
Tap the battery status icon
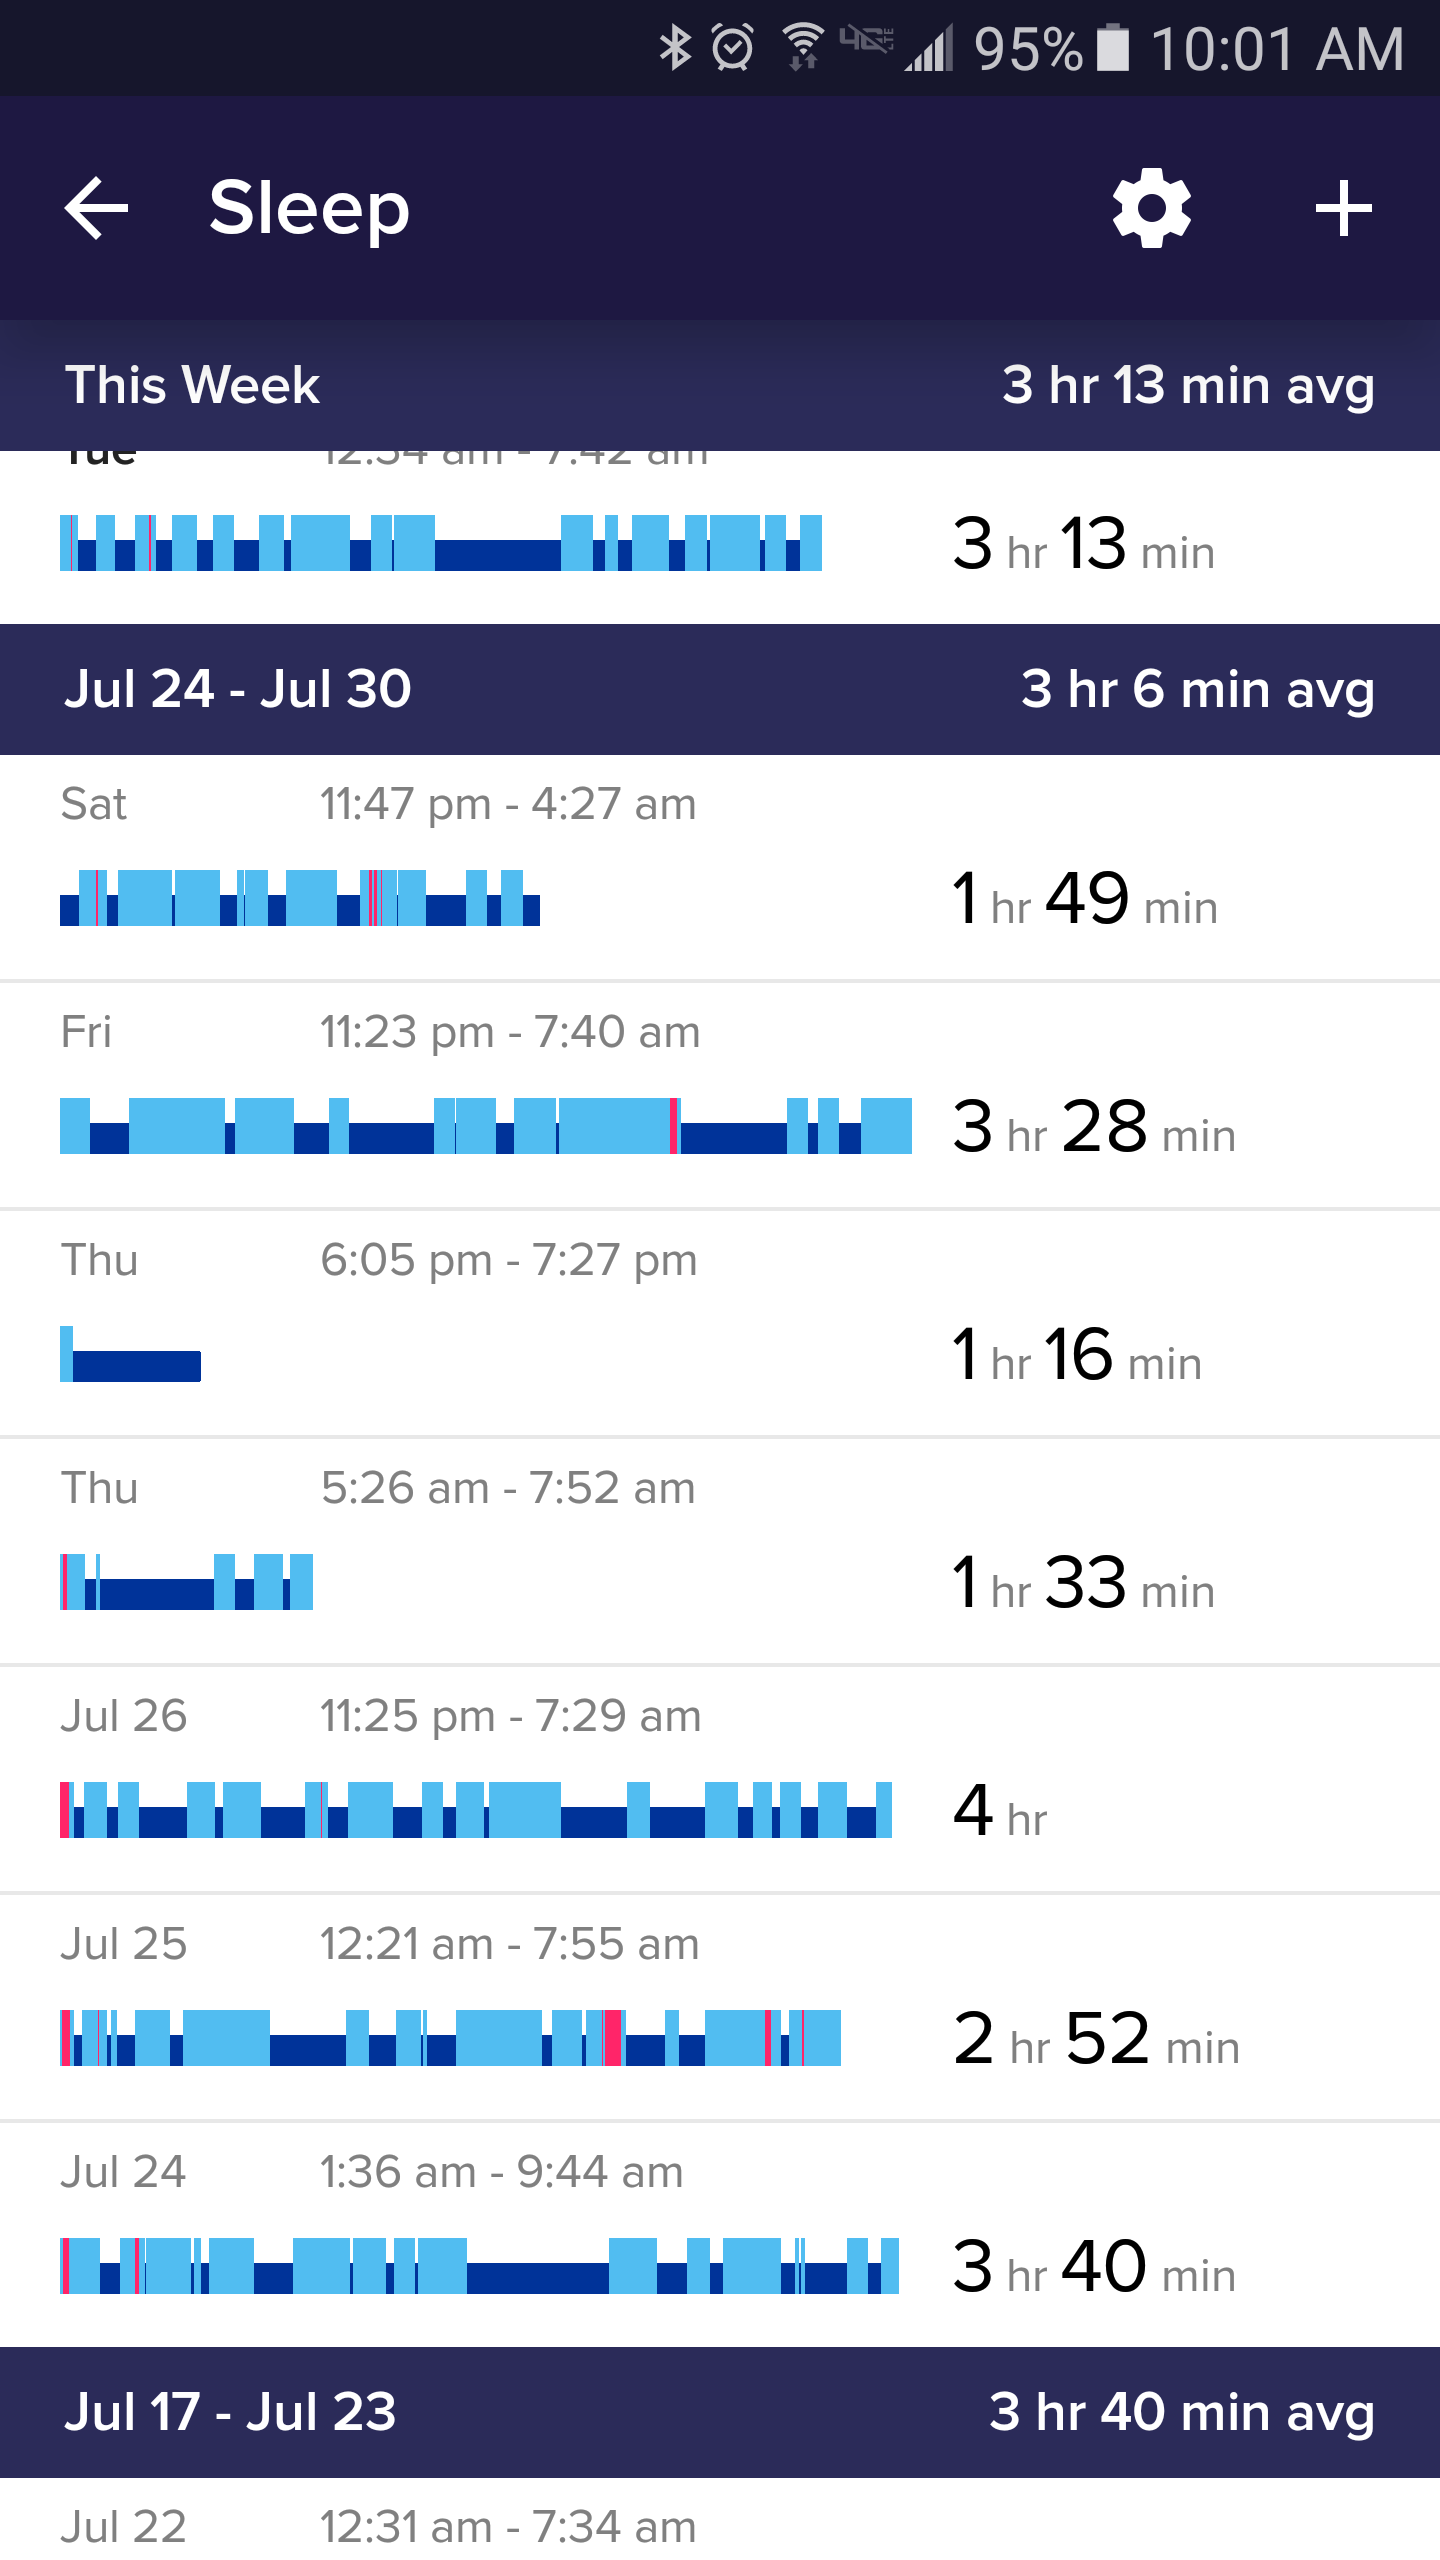pos(1112,48)
